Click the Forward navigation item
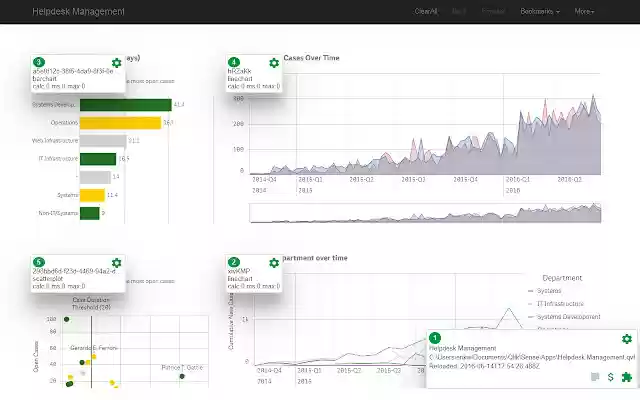 point(492,11)
